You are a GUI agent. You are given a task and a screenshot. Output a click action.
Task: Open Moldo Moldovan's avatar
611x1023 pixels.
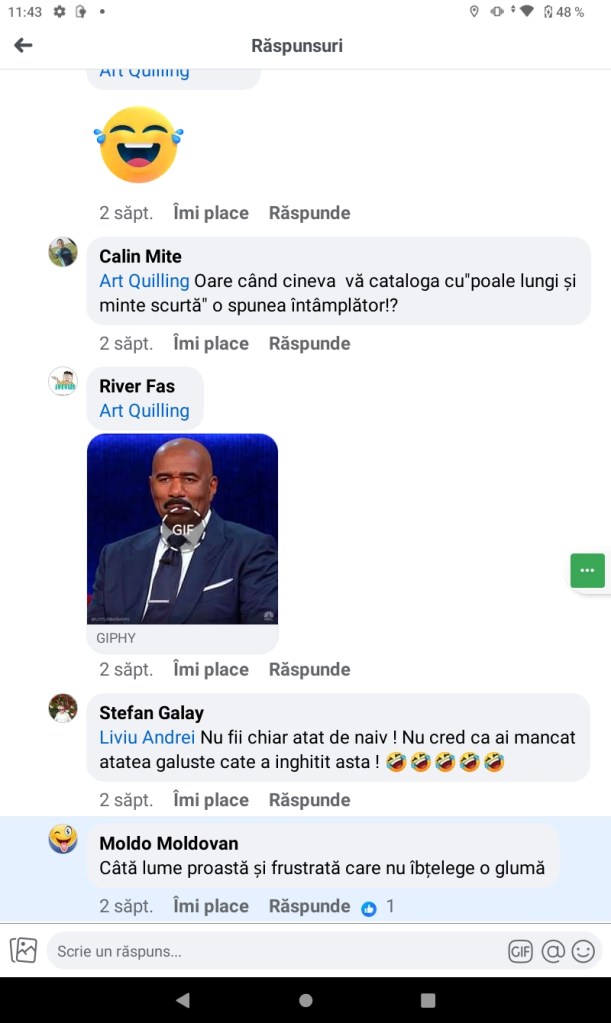tap(63, 839)
